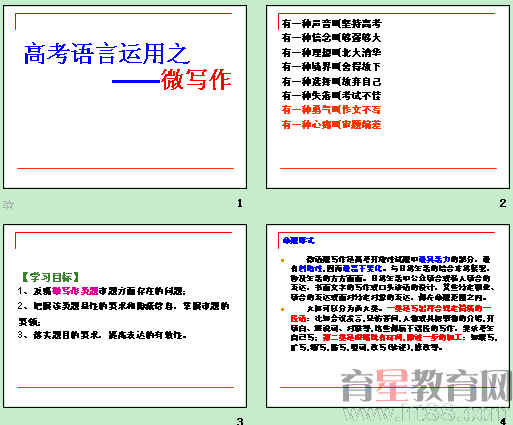Click the page number 2 below second slide
513x425 pixels.
503,203
